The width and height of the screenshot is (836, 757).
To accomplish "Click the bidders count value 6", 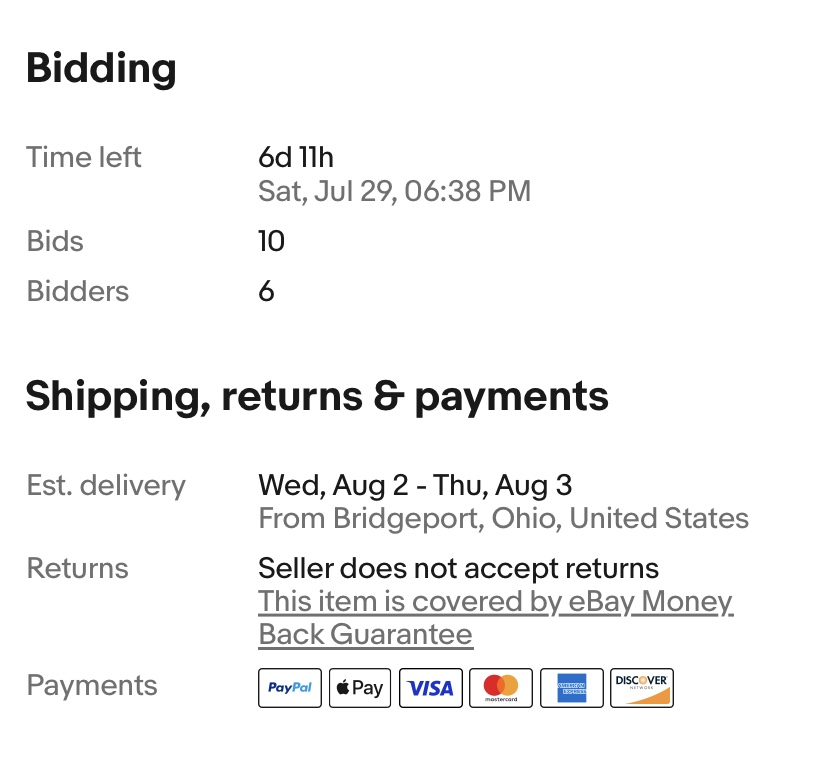I will (x=266, y=291).
